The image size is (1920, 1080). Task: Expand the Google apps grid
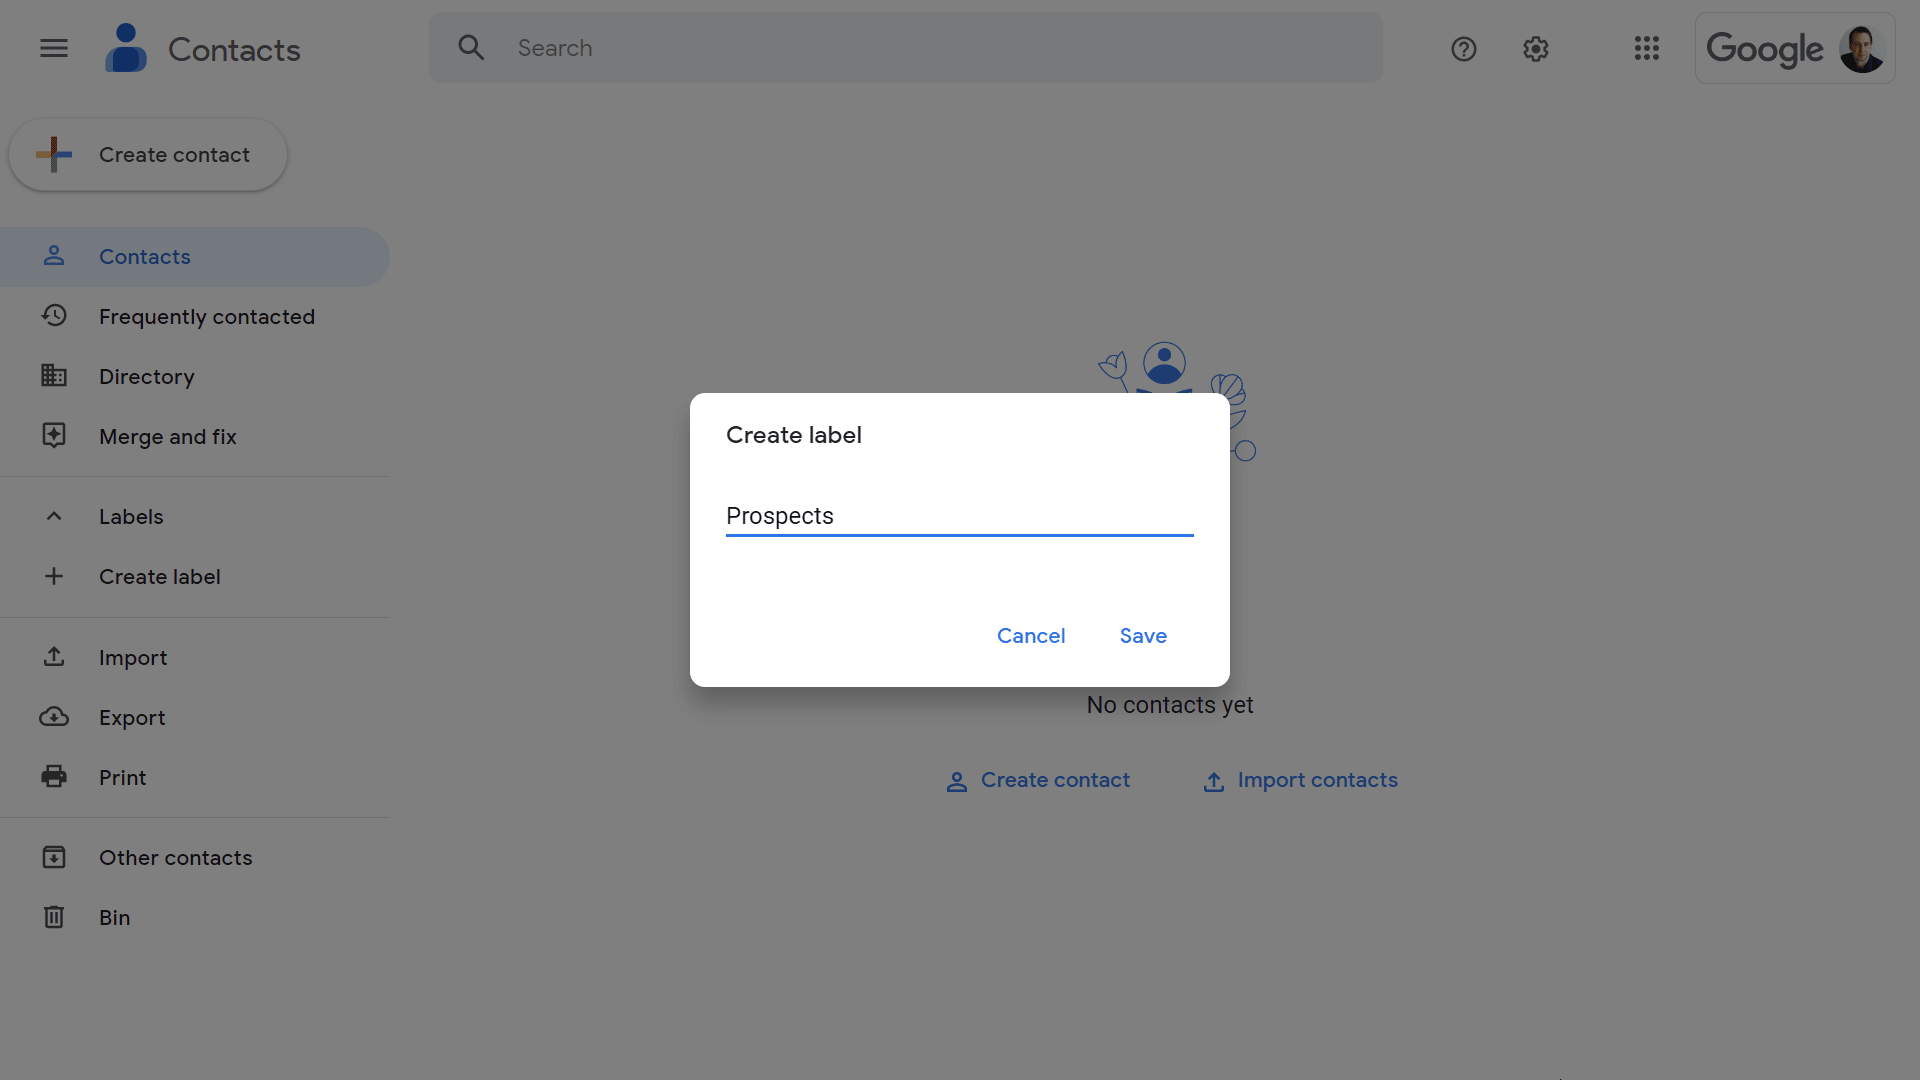(x=1647, y=47)
